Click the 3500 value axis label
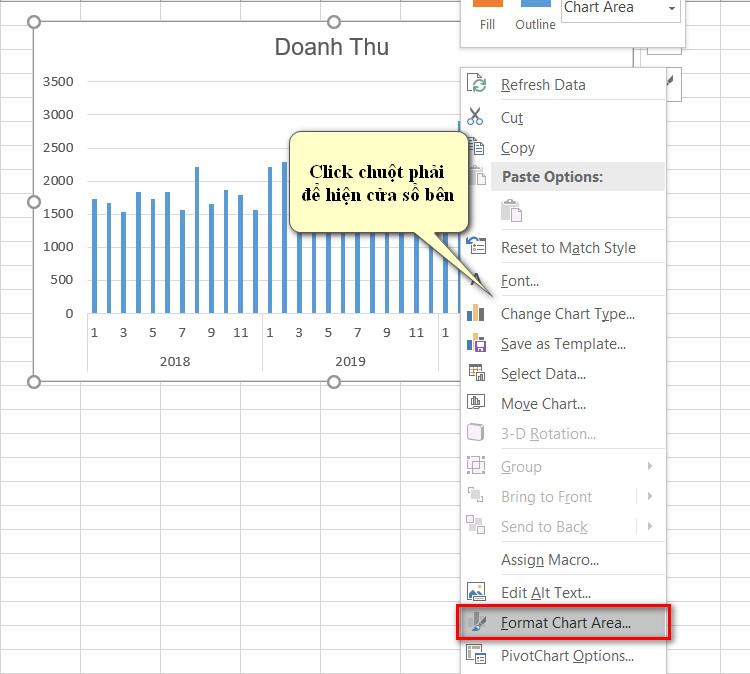 point(58,81)
